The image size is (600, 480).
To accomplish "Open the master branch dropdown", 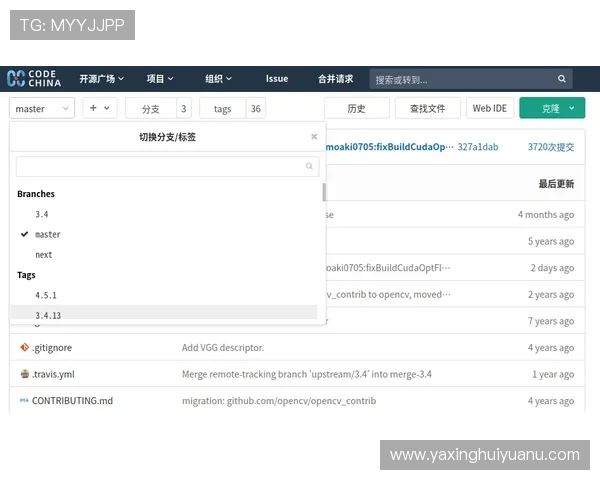I will point(42,108).
